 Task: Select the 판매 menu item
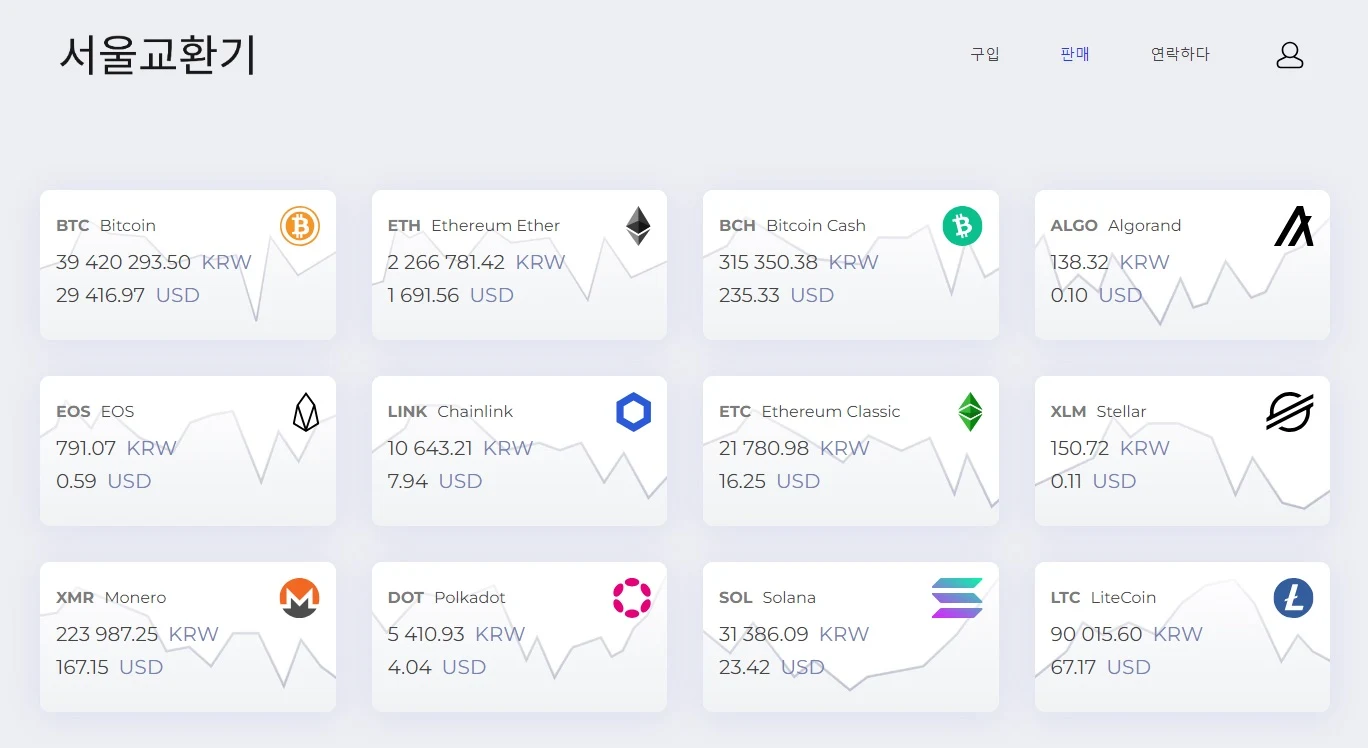(1075, 54)
